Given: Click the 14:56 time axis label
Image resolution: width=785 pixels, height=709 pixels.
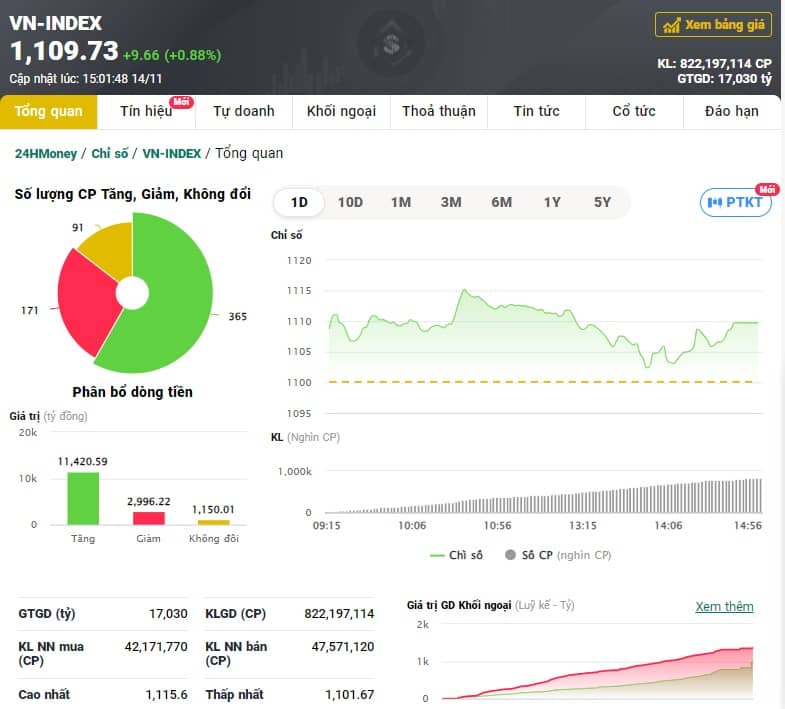Looking at the screenshot, I should point(747,526).
